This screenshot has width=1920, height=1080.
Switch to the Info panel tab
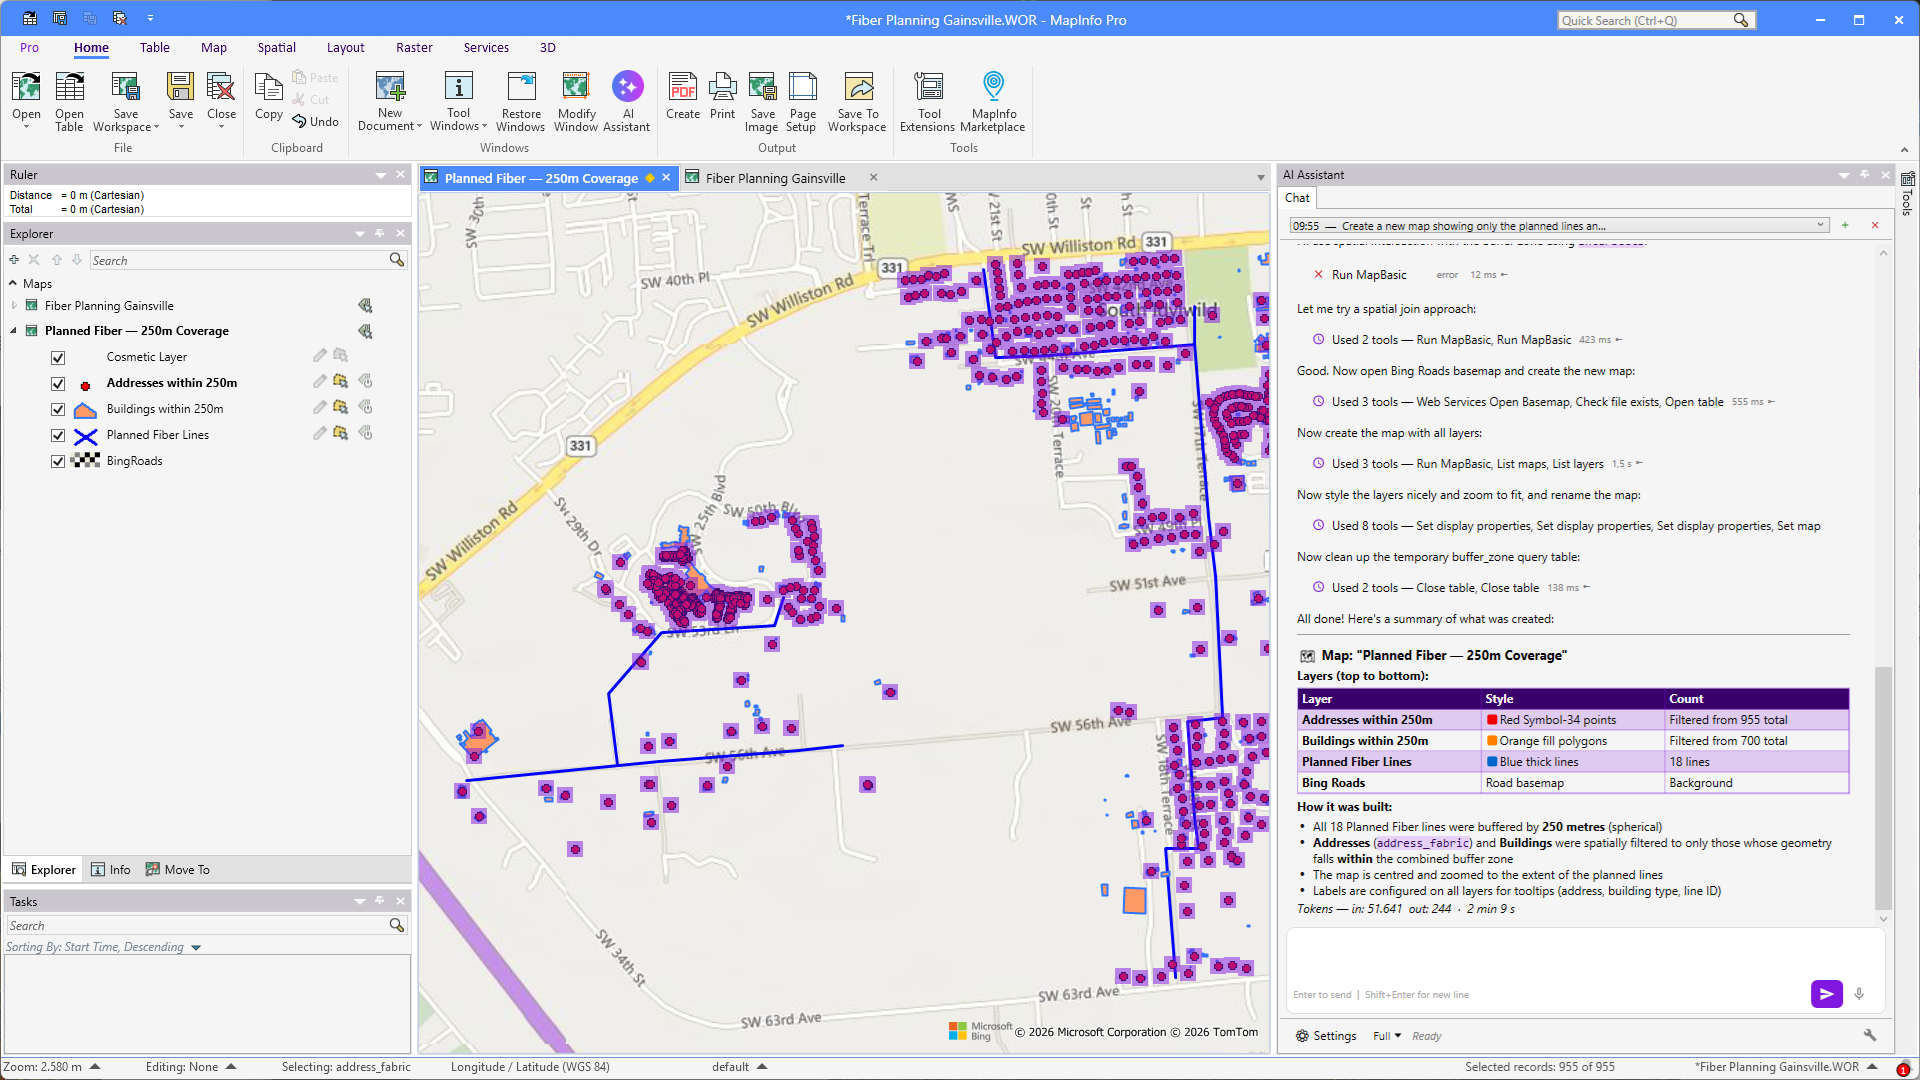(111, 870)
